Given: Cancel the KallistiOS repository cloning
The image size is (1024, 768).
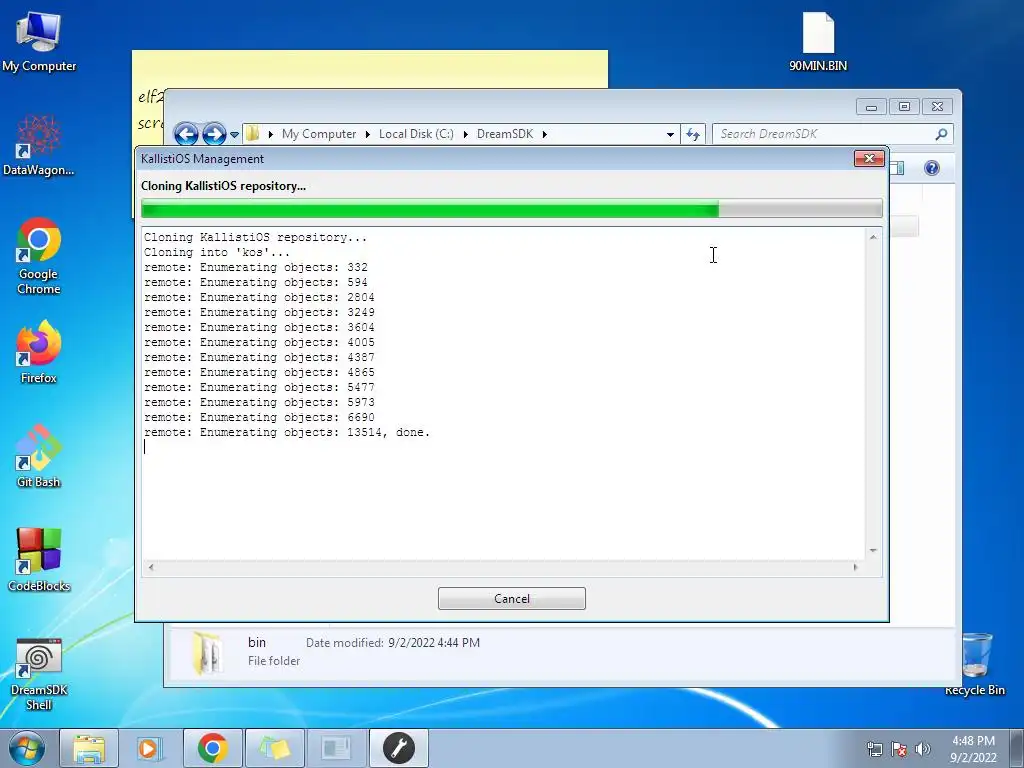Looking at the screenshot, I should (511, 598).
